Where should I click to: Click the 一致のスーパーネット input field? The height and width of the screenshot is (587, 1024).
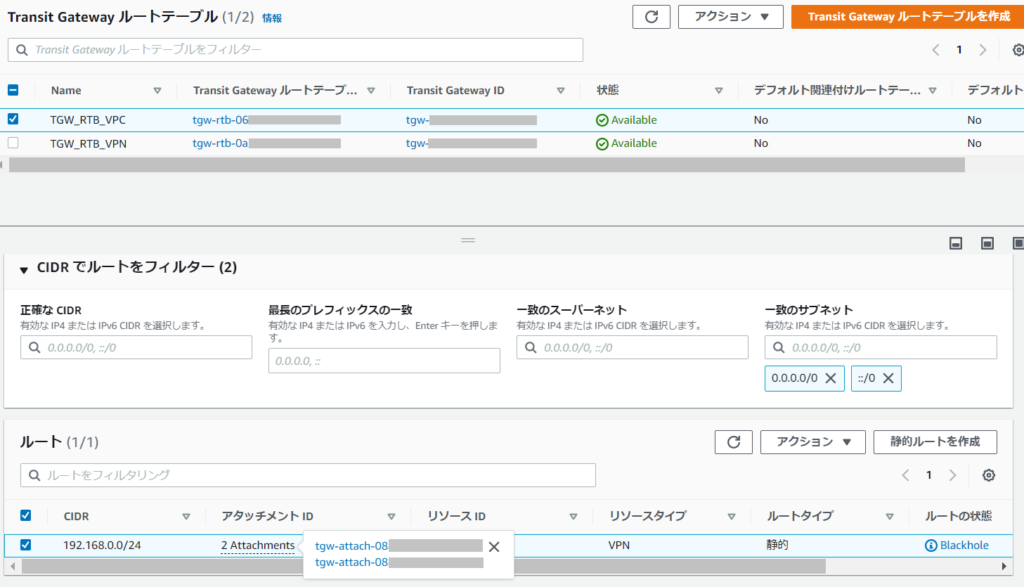coord(632,347)
